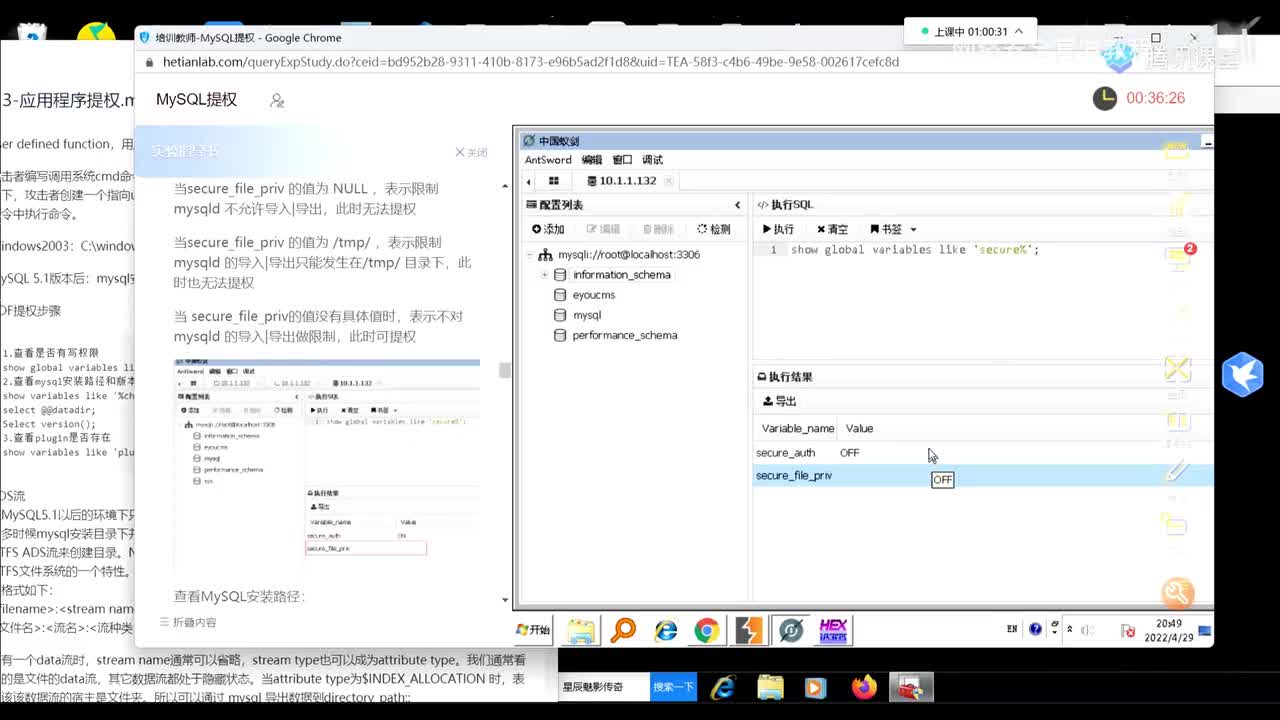Click into the SQL editor line
The height and width of the screenshot is (720, 1280).
[914, 250]
